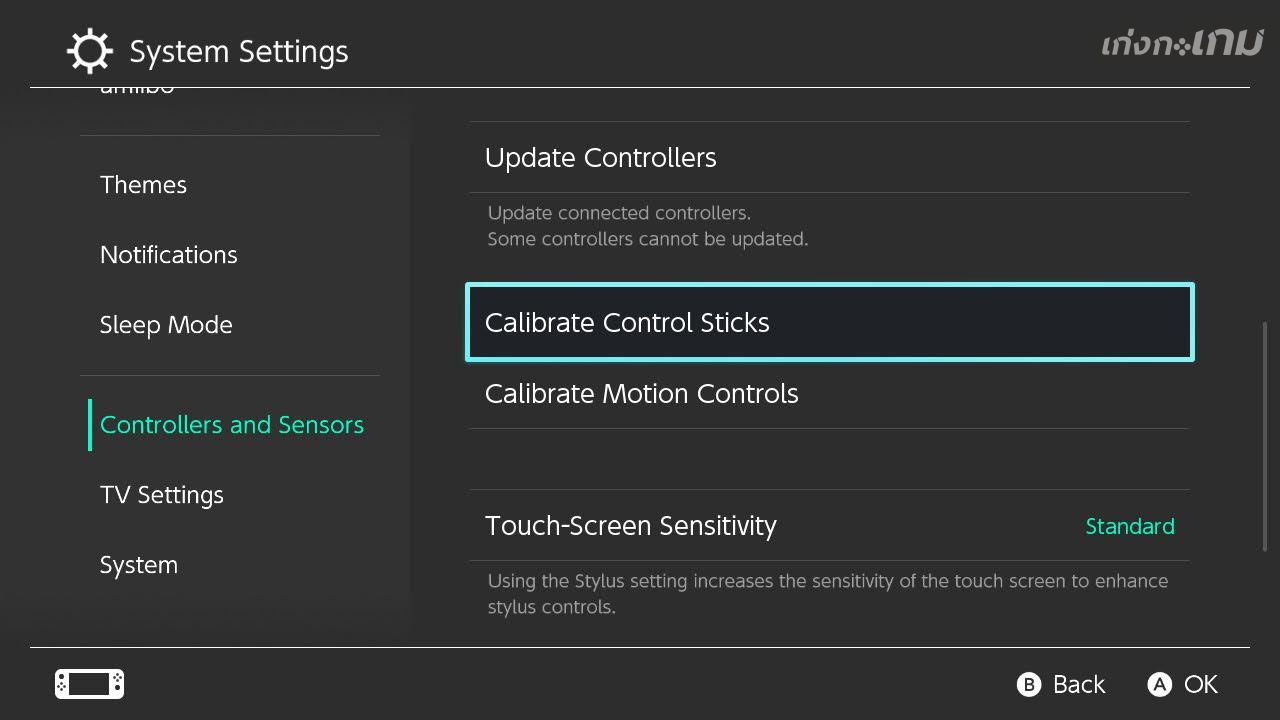This screenshot has height=720, width=1280.
Task: Click the handheld console icon
Action: point(89,684)
